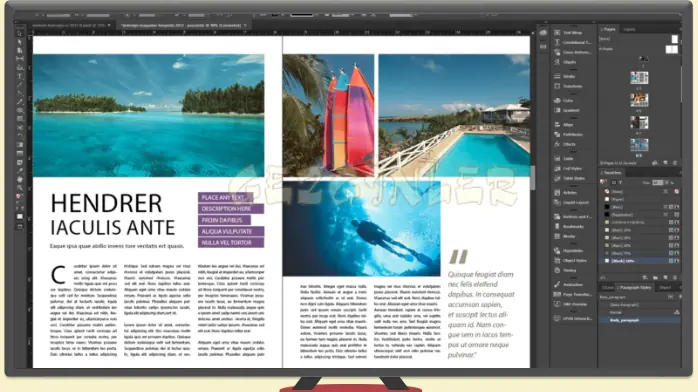
Task: Click the Fill and Stroke box in toolbox
Action: click(20, 197)
